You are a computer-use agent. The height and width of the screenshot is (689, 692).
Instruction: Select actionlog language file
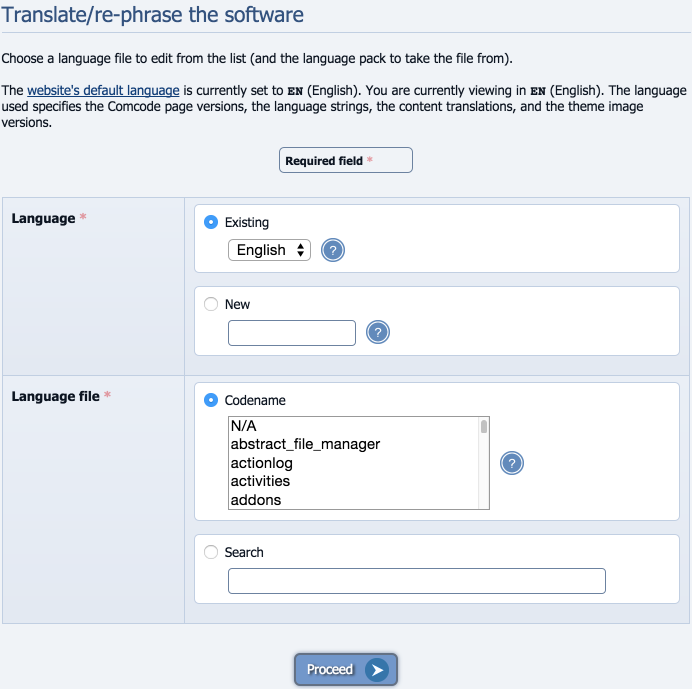pos(354,463)
